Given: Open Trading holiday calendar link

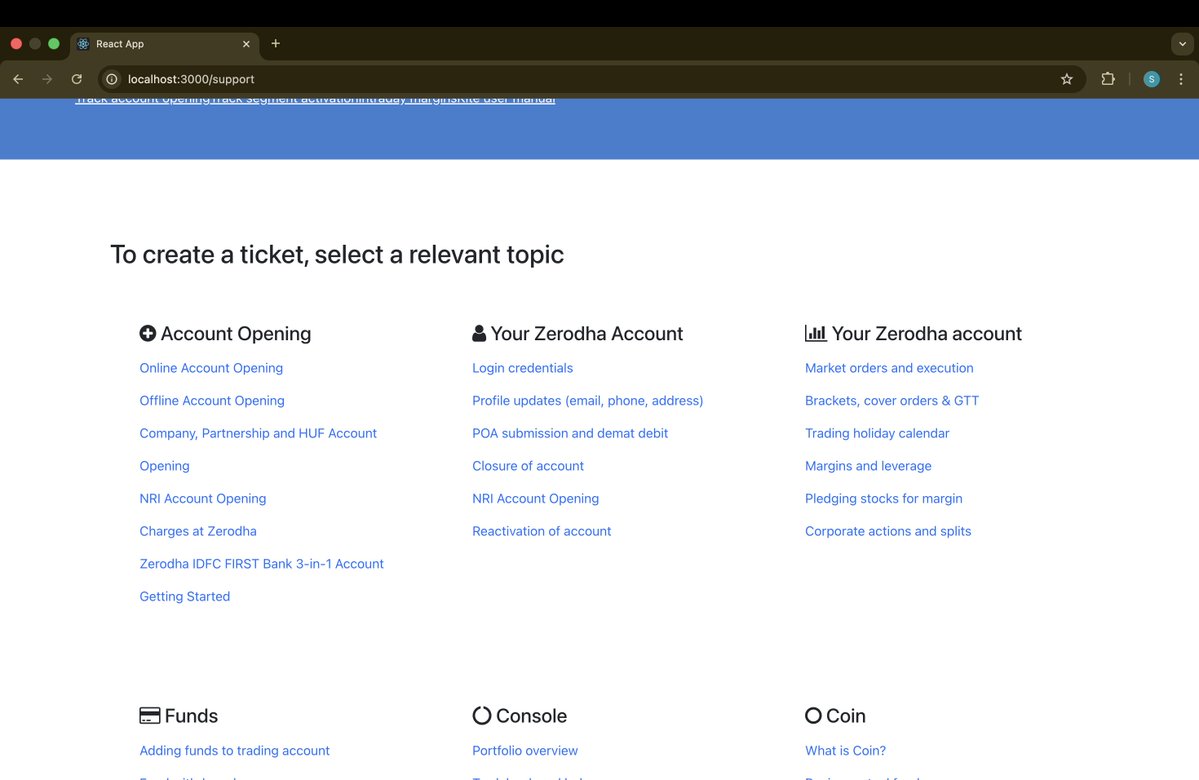Looking at the screenshot, I should tap(877, 434).
